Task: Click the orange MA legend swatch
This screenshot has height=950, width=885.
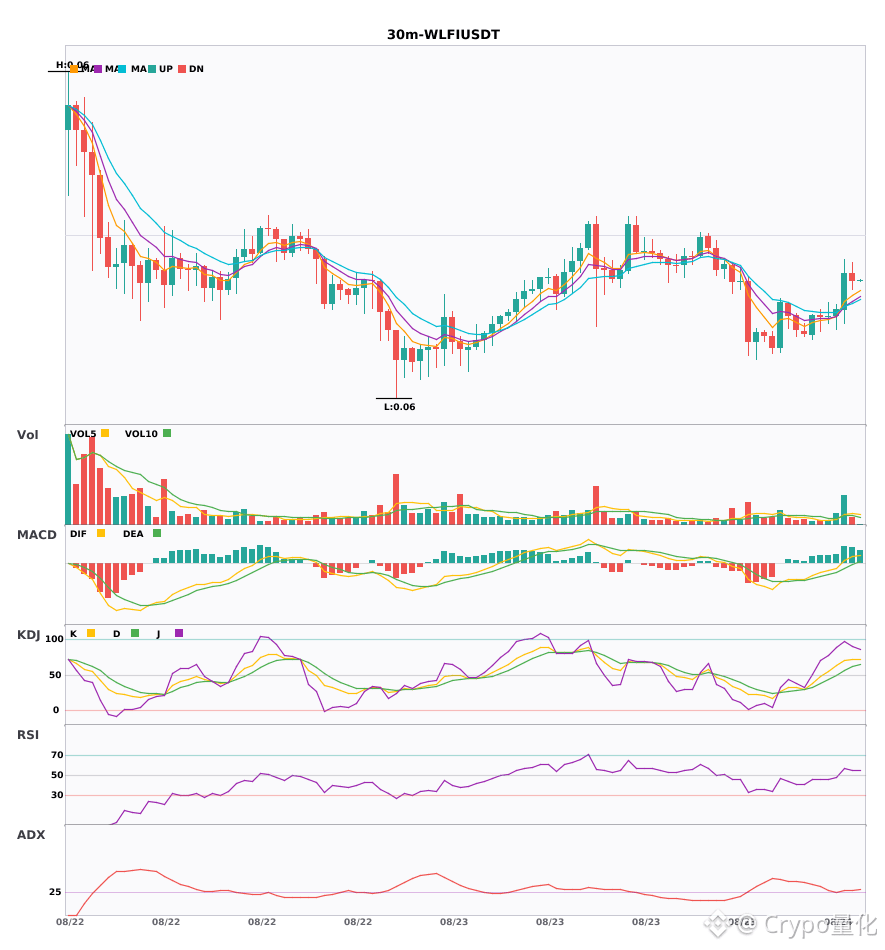Action: click(74, 69)
